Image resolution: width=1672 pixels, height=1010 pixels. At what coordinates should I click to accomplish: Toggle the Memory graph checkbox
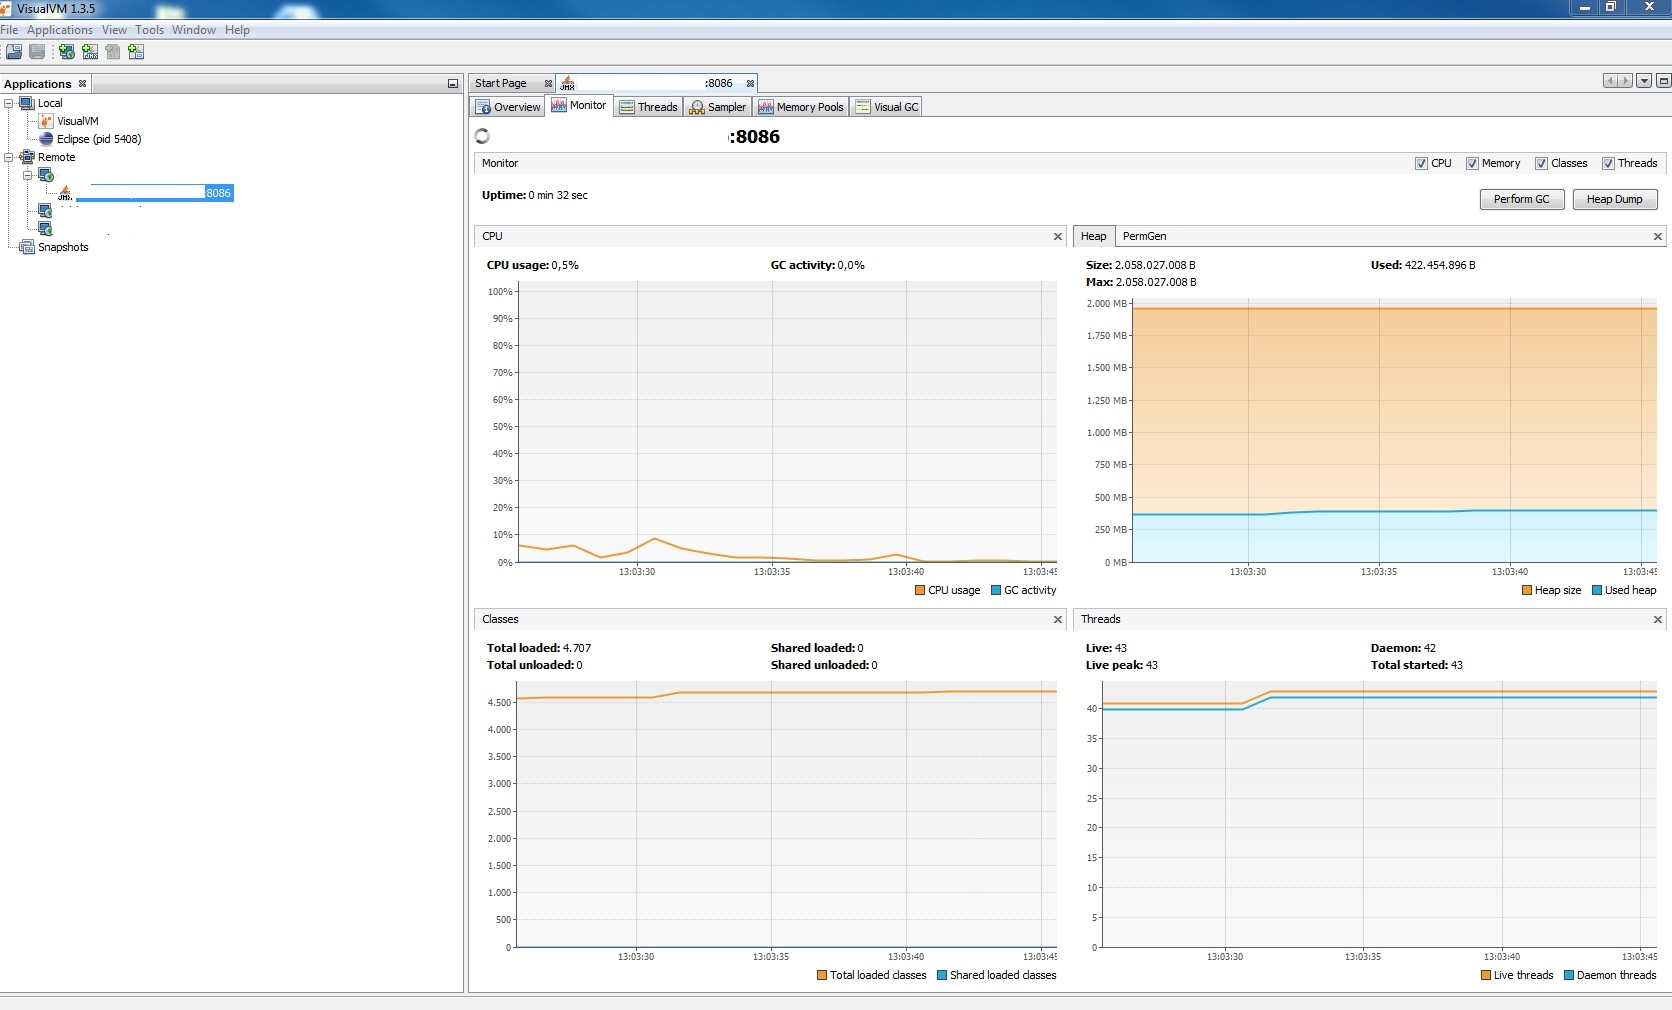click(x=1472, y=164)
